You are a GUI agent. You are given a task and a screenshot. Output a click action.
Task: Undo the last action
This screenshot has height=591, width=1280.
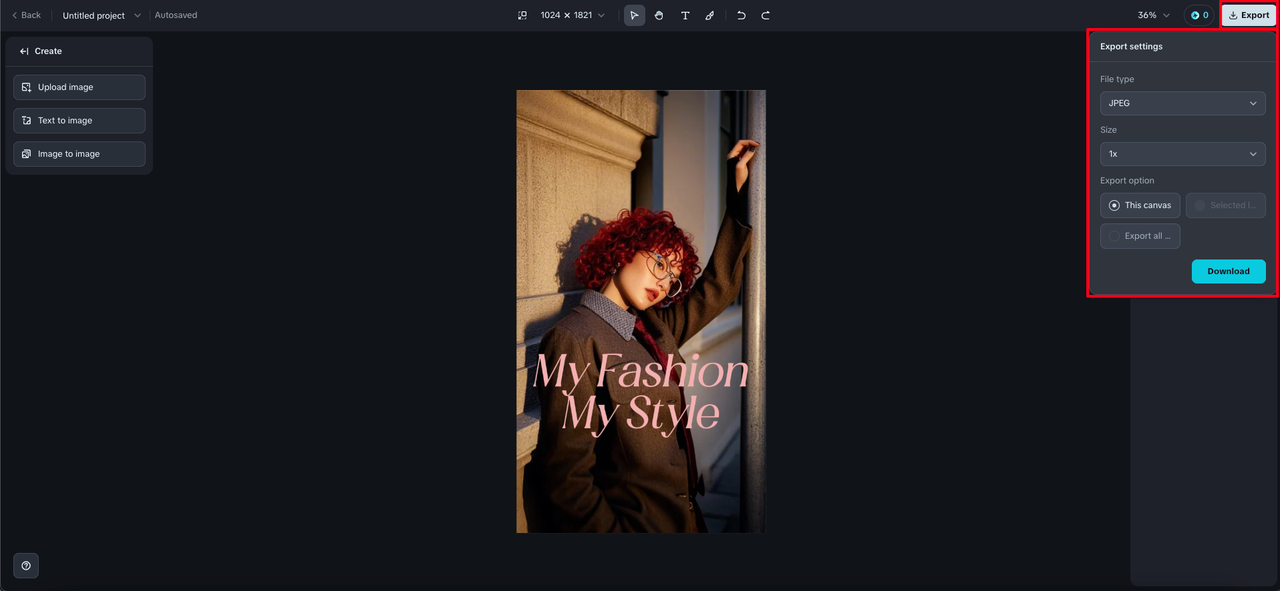tap(741, 15)
